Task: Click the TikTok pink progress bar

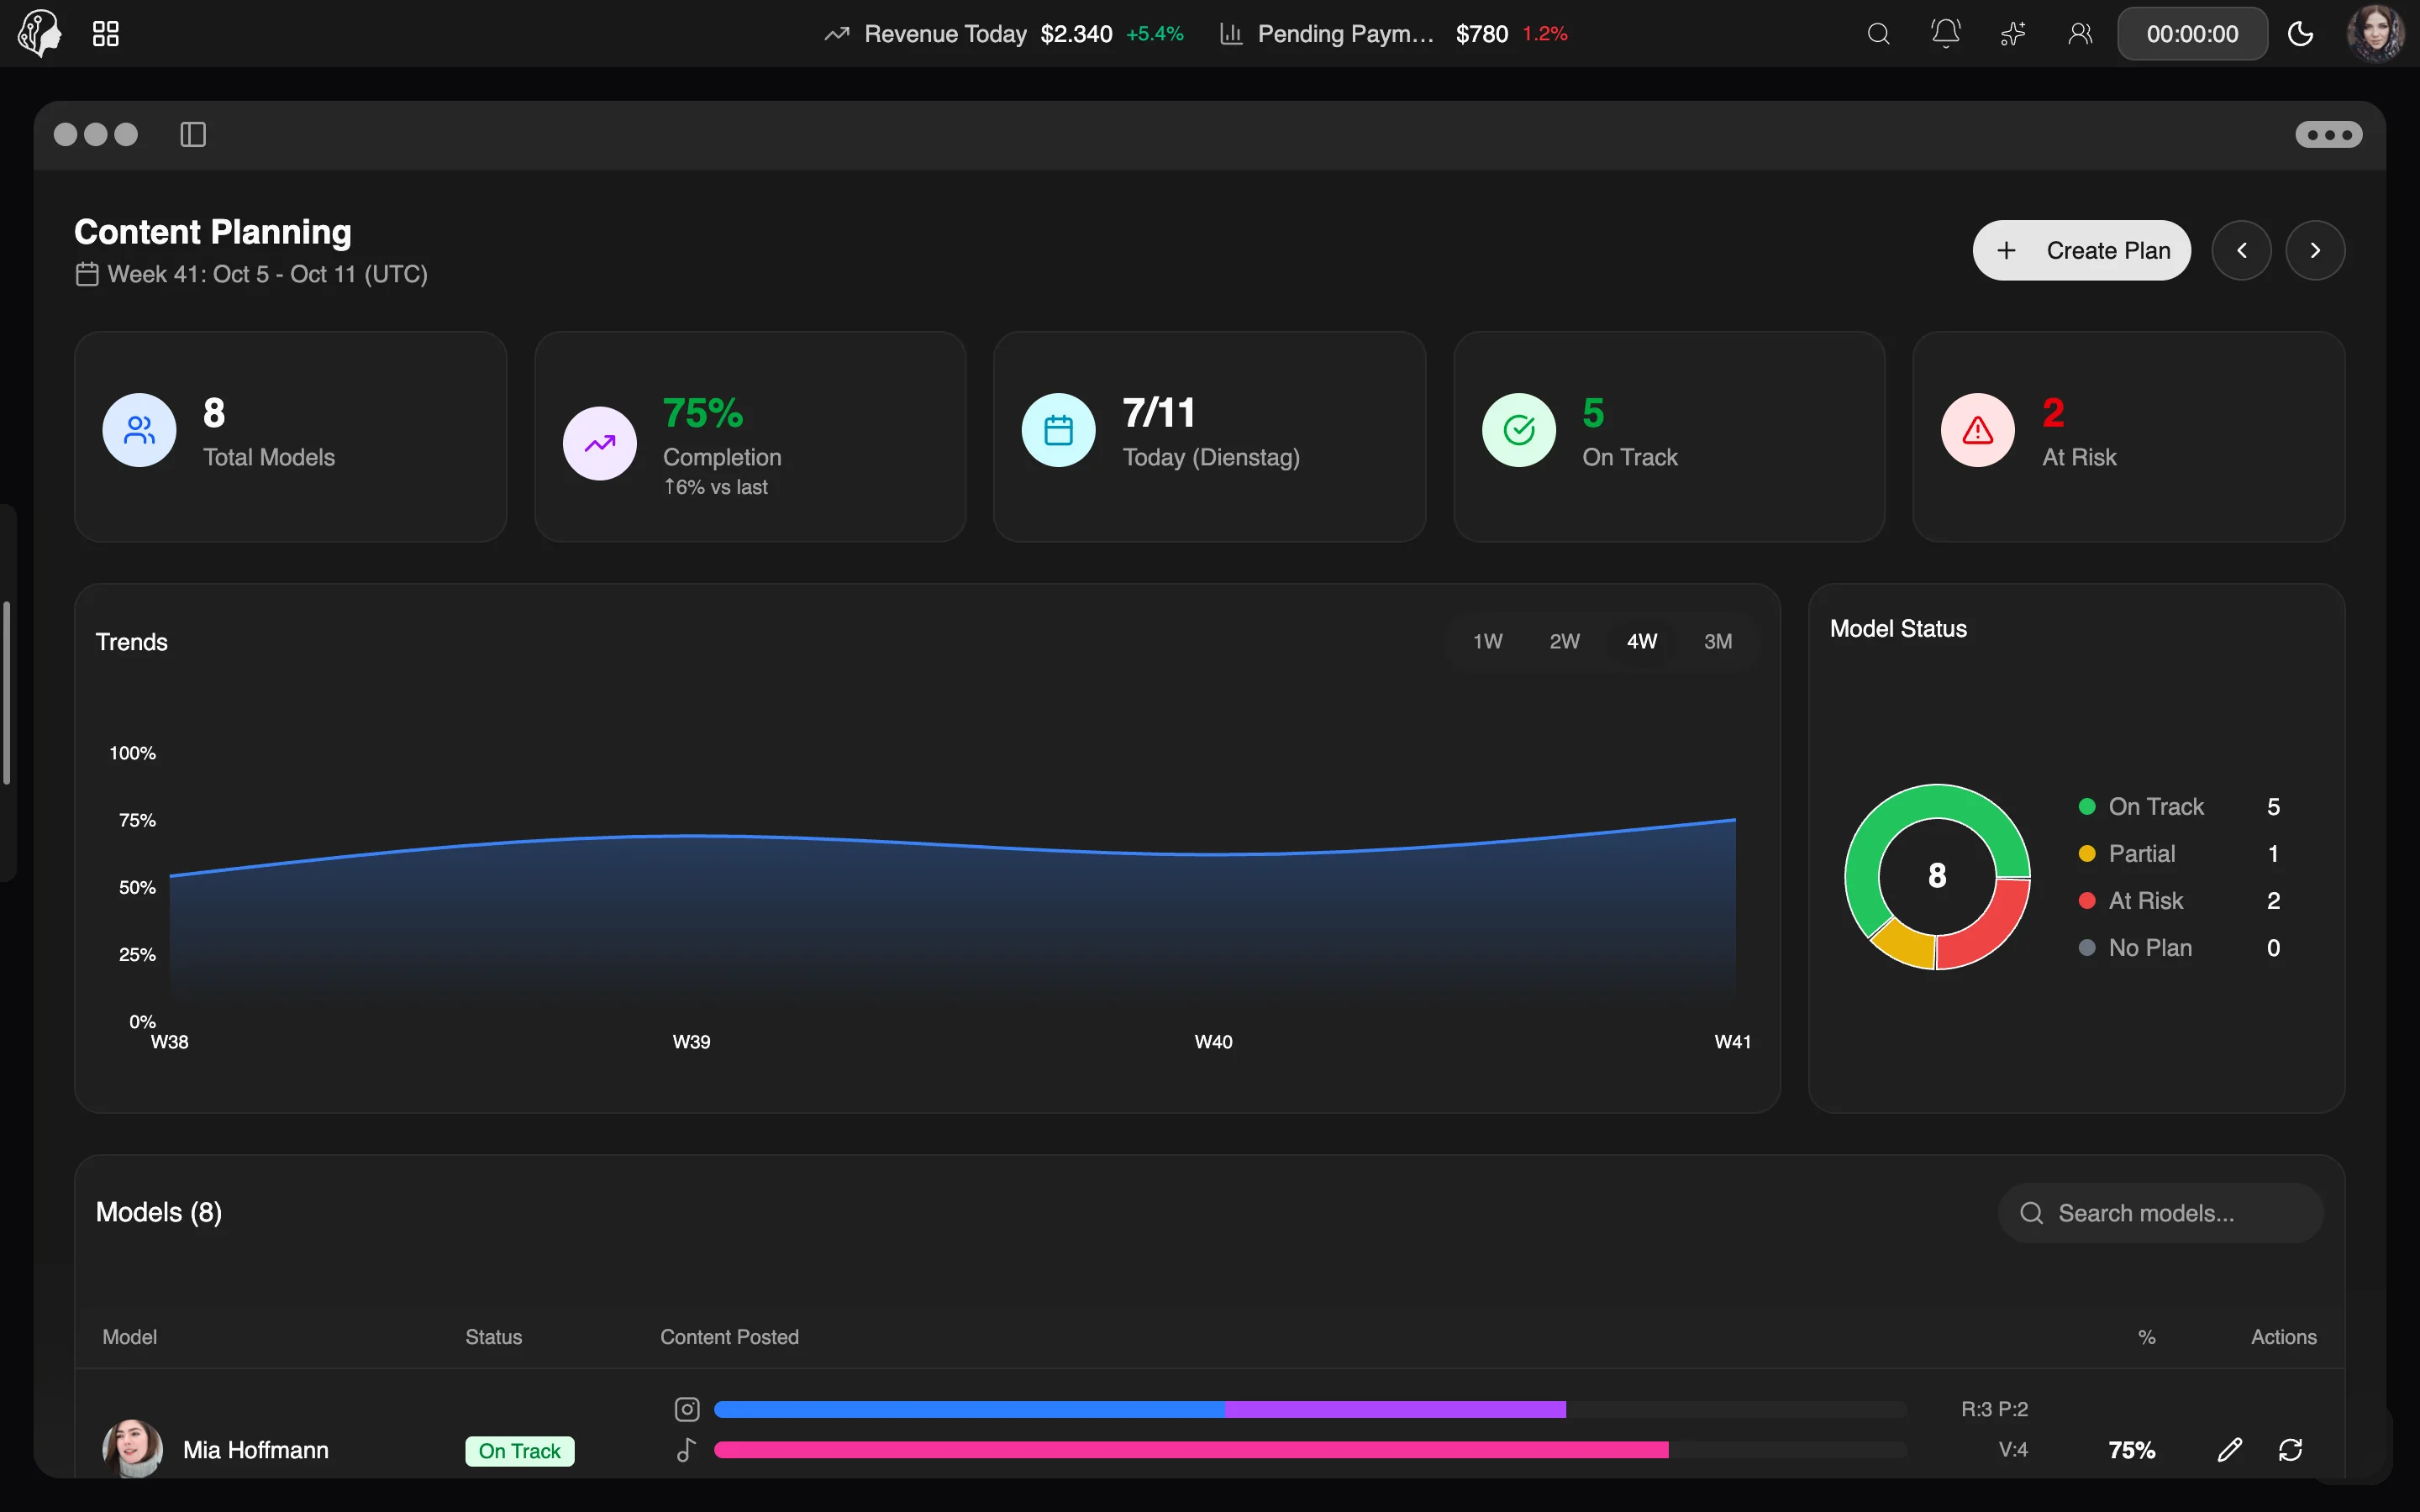Action: click(1310, 1450)
